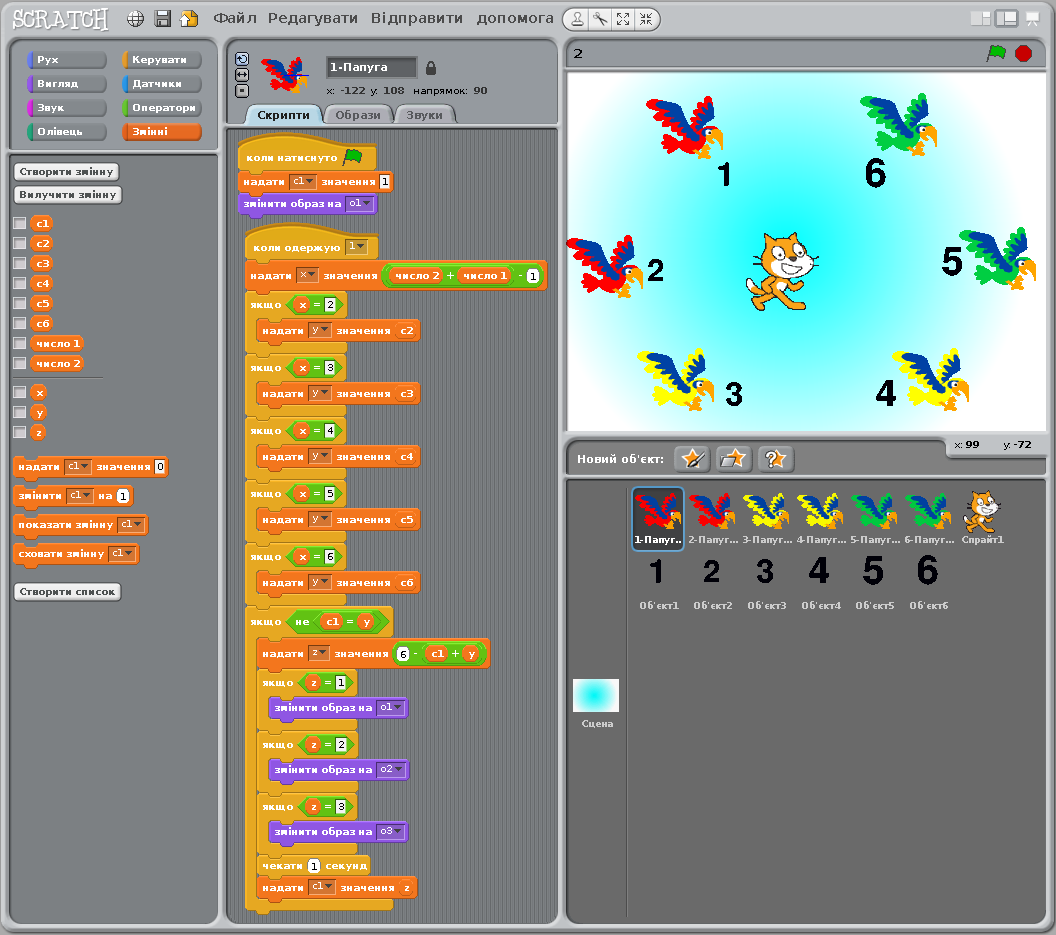Open the Керувати block category
The width and height of the screenshot is (1056, 935).
coord(162,60)
